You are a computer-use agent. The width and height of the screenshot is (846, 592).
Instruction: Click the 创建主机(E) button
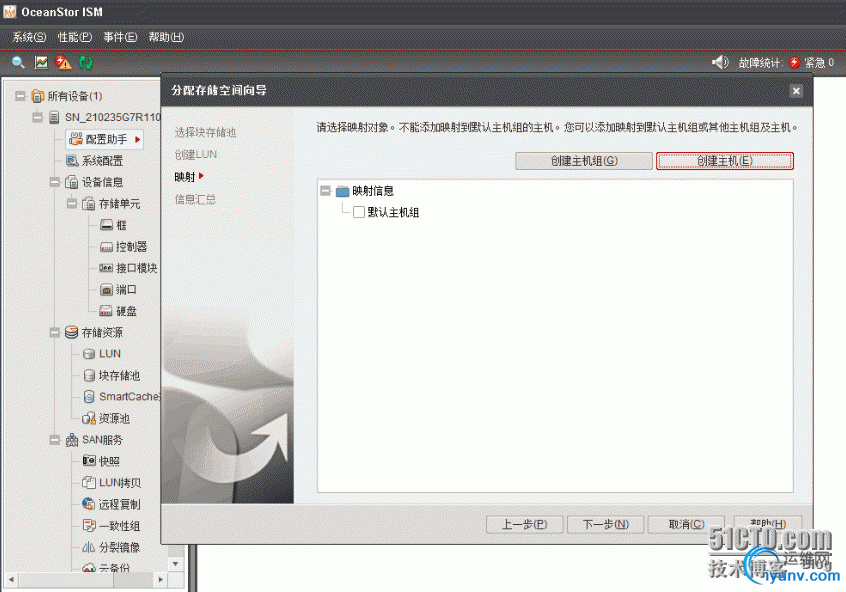click(x=724, y=160)
